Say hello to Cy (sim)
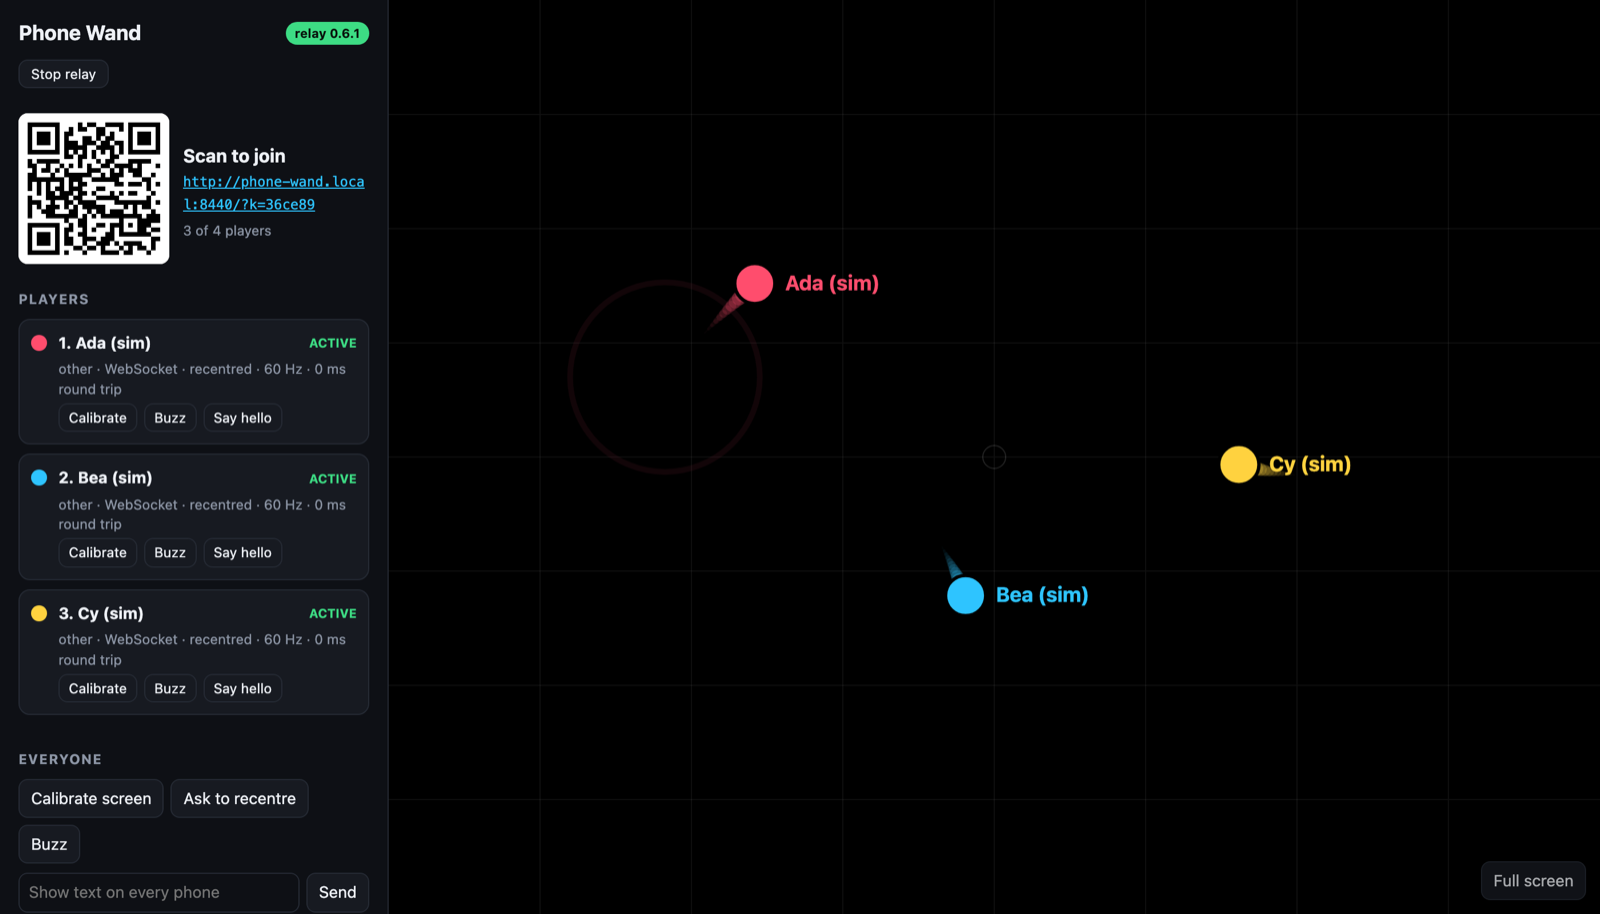Screen dimensions: 1600x914 (x=243, y=689)
